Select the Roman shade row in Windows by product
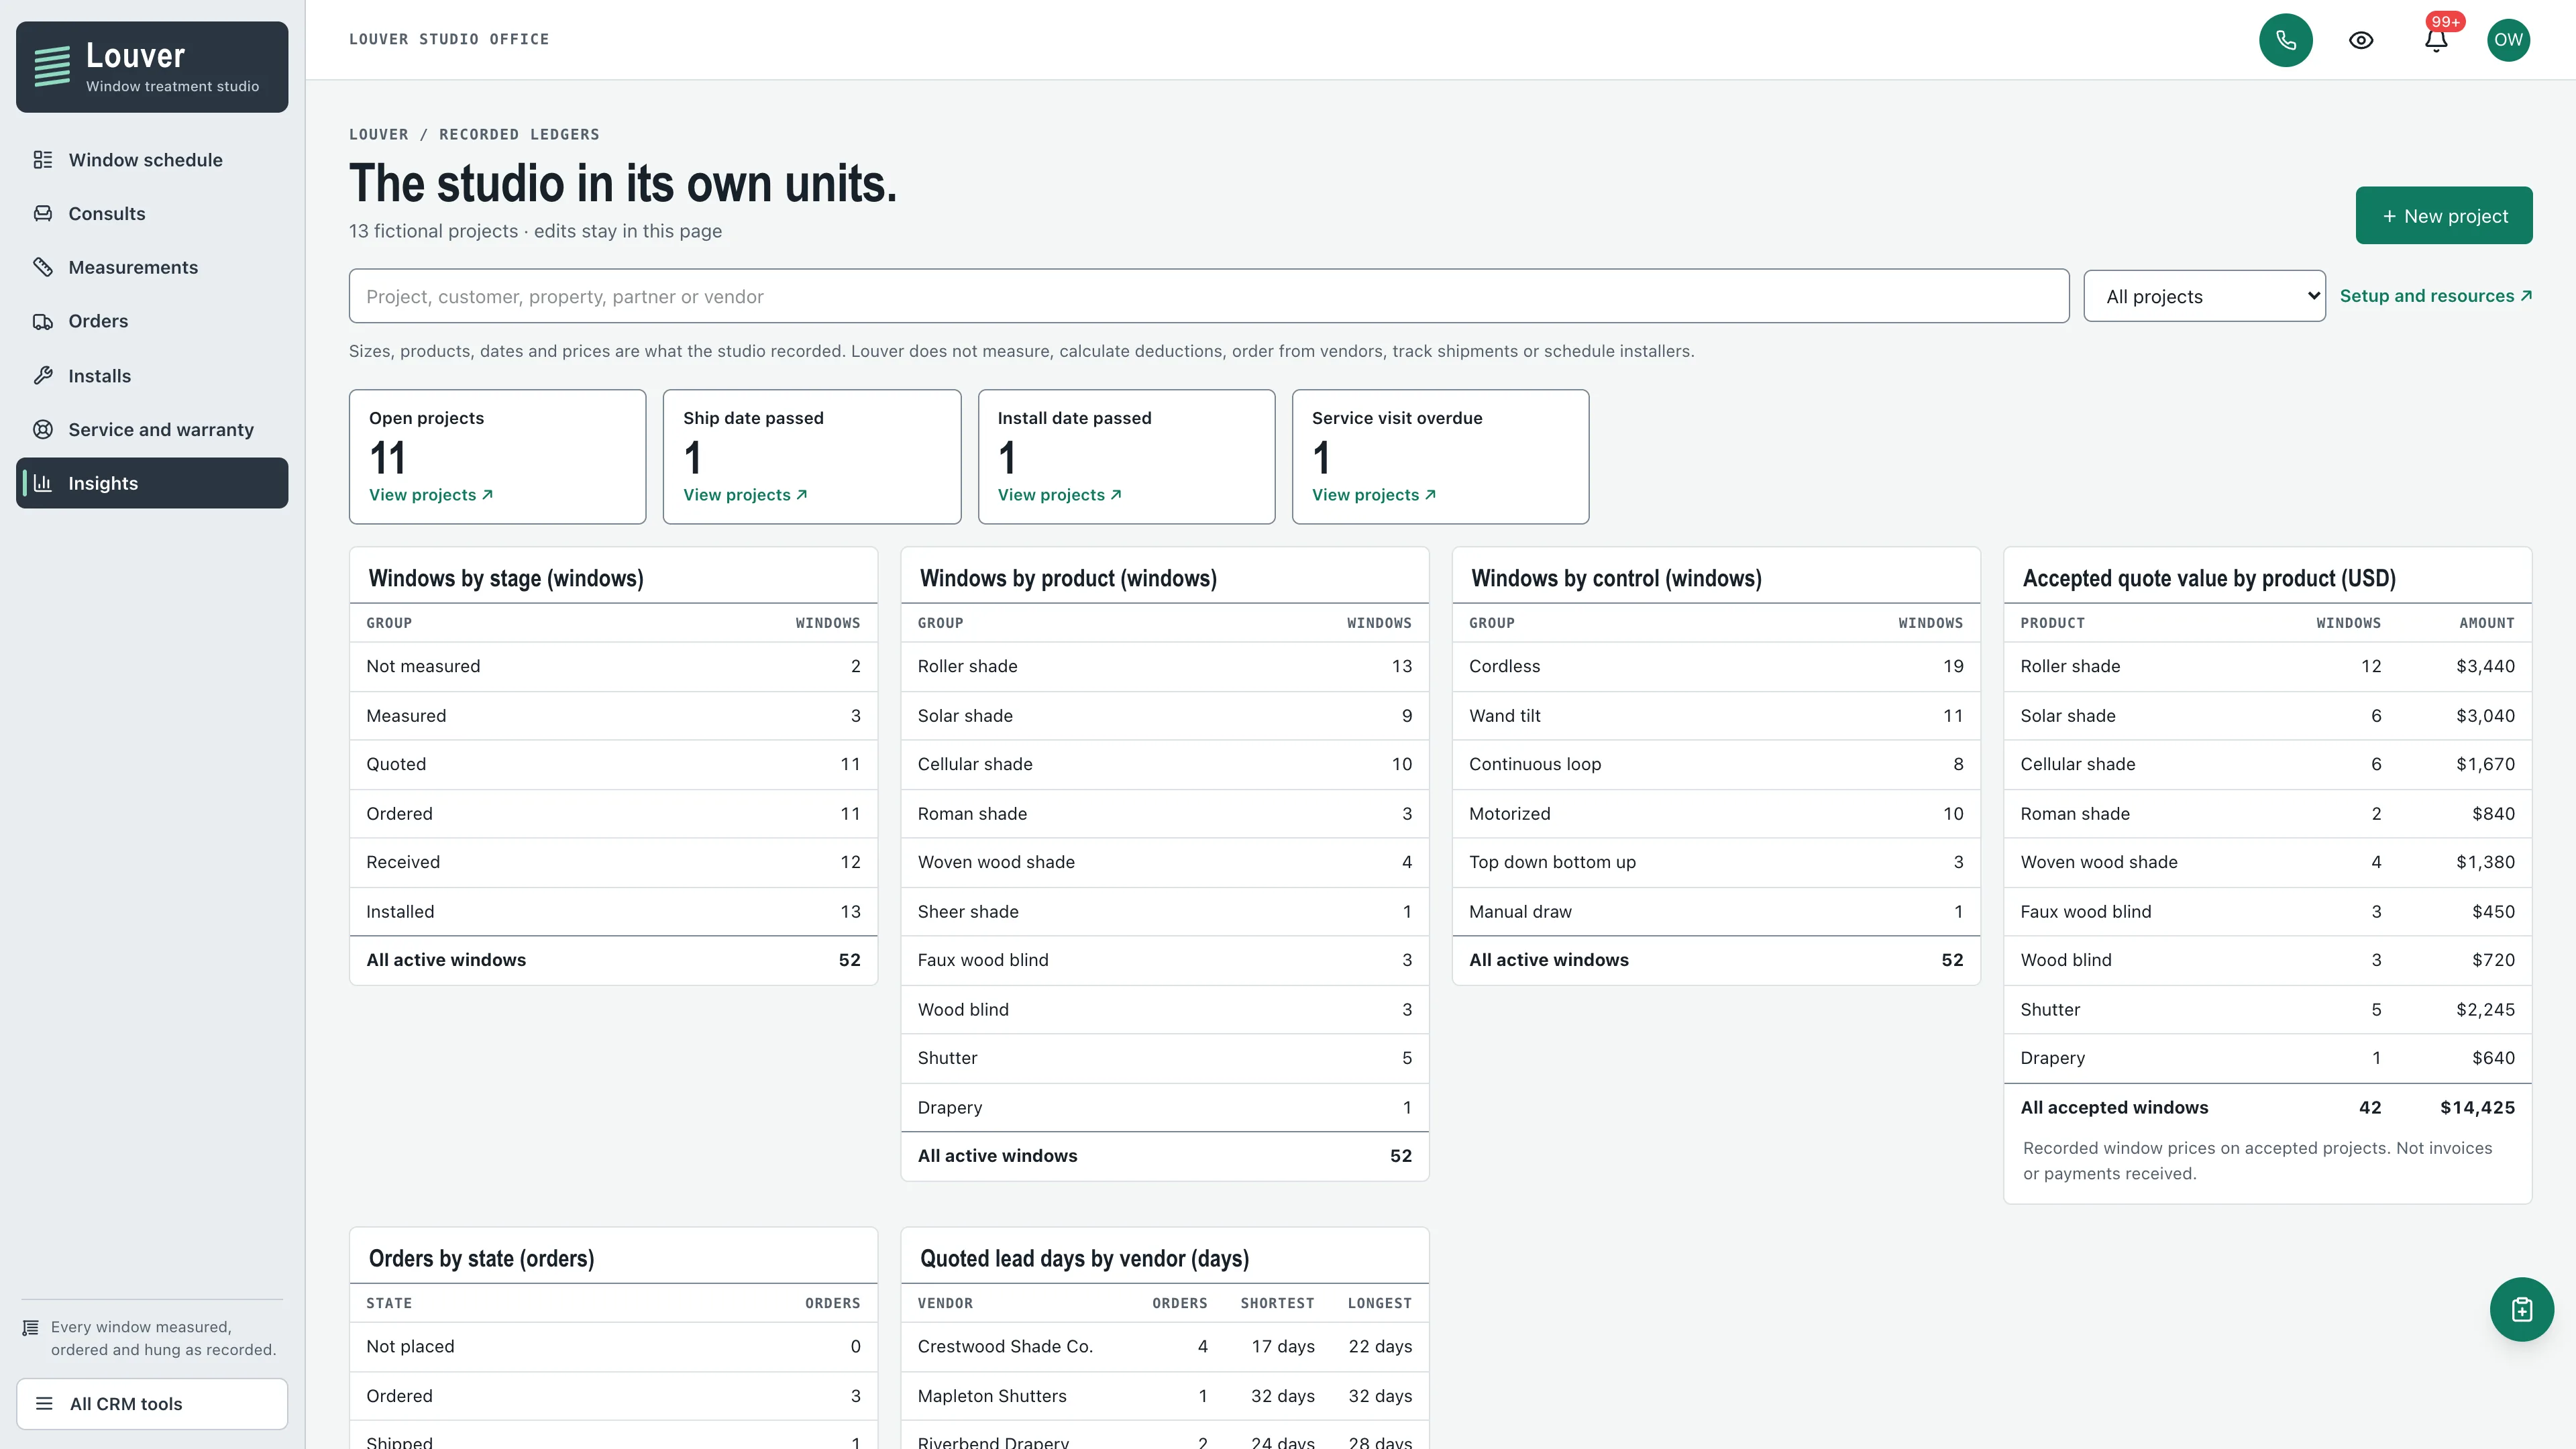The image size is (2576, 1449). (x=1164, y=813)
